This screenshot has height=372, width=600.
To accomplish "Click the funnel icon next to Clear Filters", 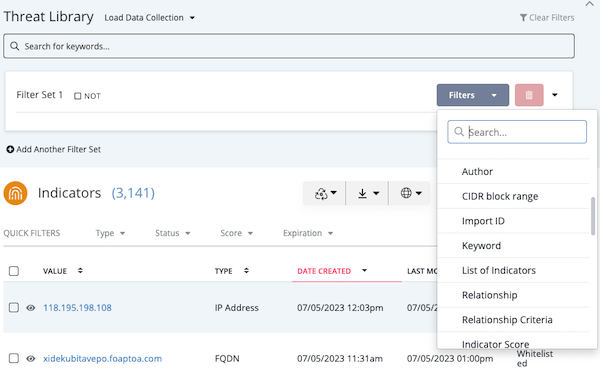I will (x=523, y=18).
